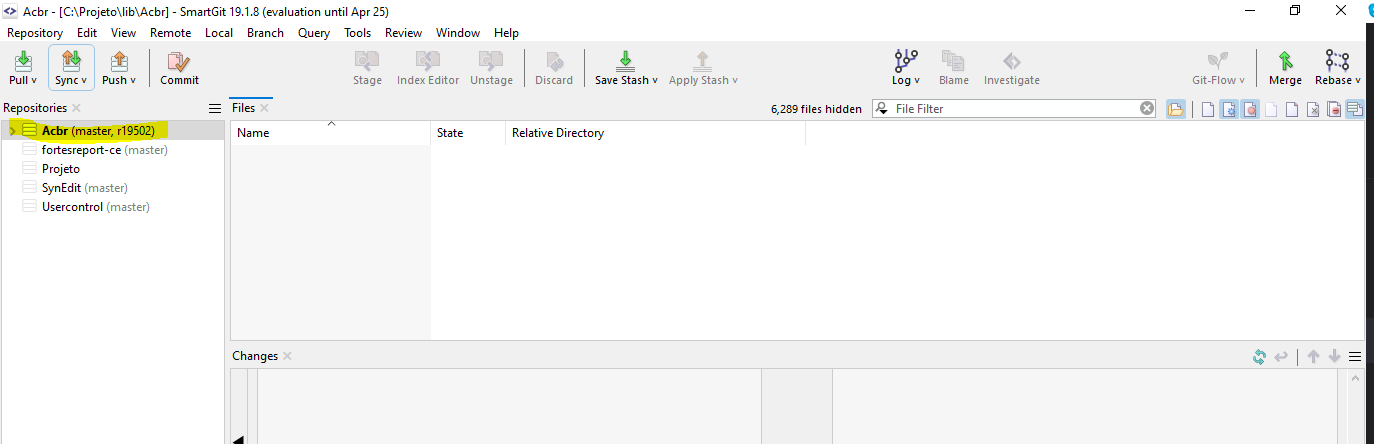Viewport: 1374px width, 444px height.
Task: Click the Apply Stash toolbar button
Action: click(x=703, y=67)
